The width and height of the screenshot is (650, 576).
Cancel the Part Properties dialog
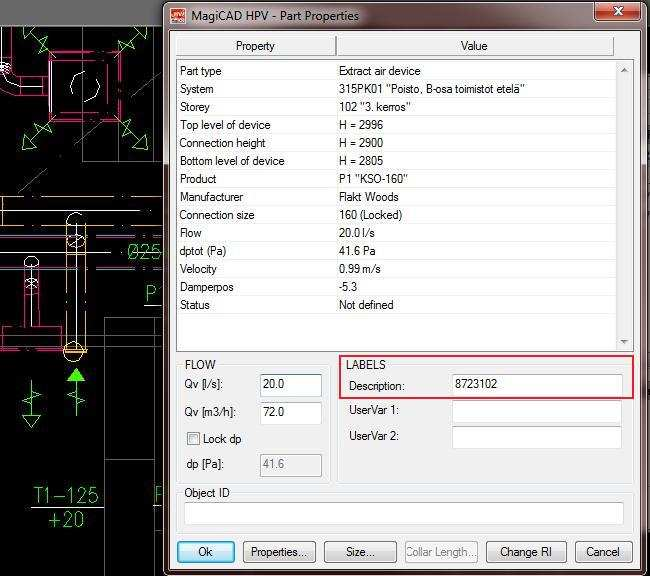click(x=603, y=552)
